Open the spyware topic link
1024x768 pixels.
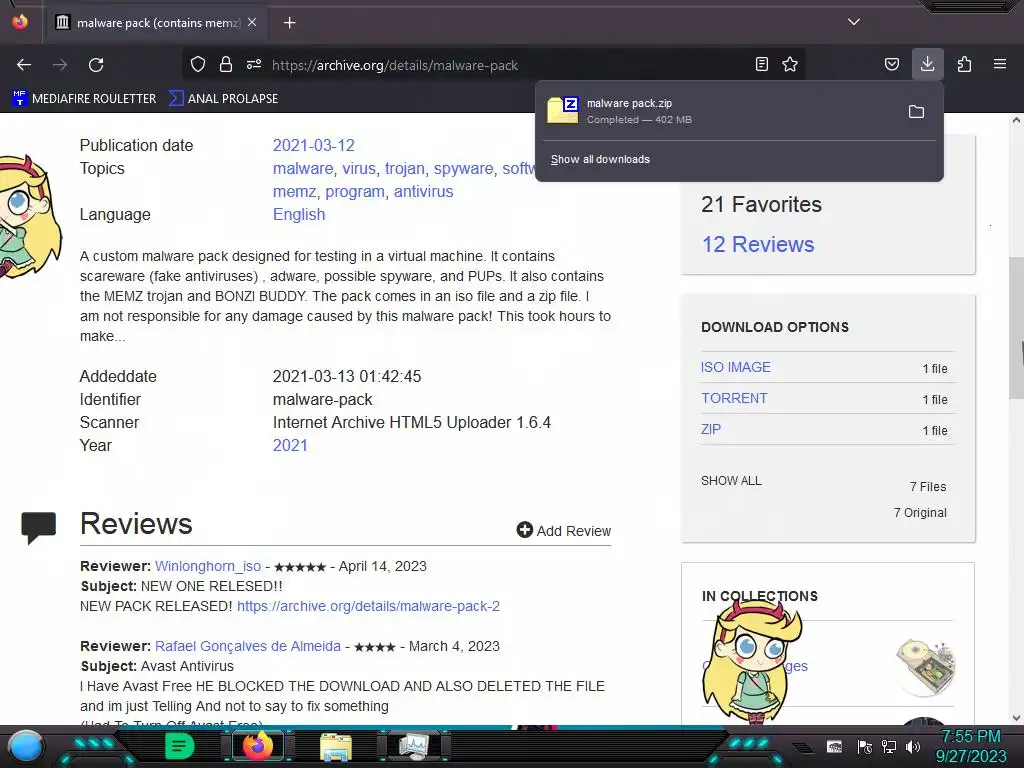464,168
